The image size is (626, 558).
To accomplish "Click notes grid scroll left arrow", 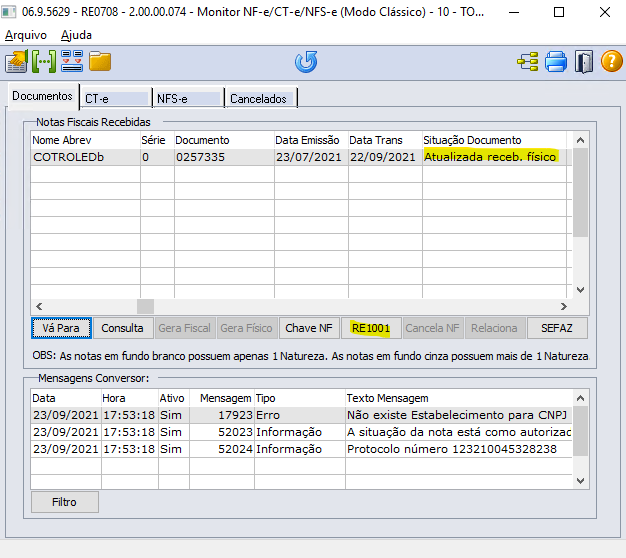I will tap(39, 307).
